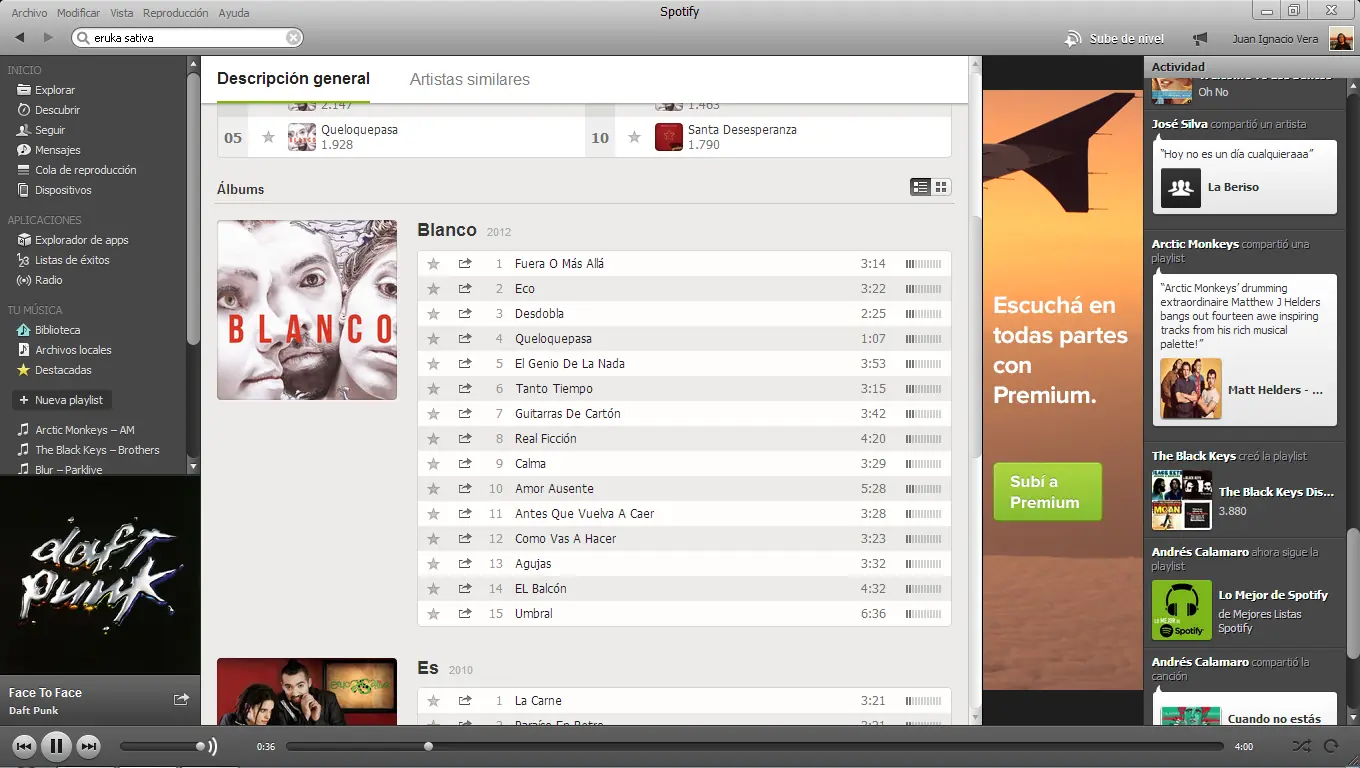This screenshot has width=1360, height=768.
Task: Play the track Como Vas A Hacer
Action: [565, 539]
